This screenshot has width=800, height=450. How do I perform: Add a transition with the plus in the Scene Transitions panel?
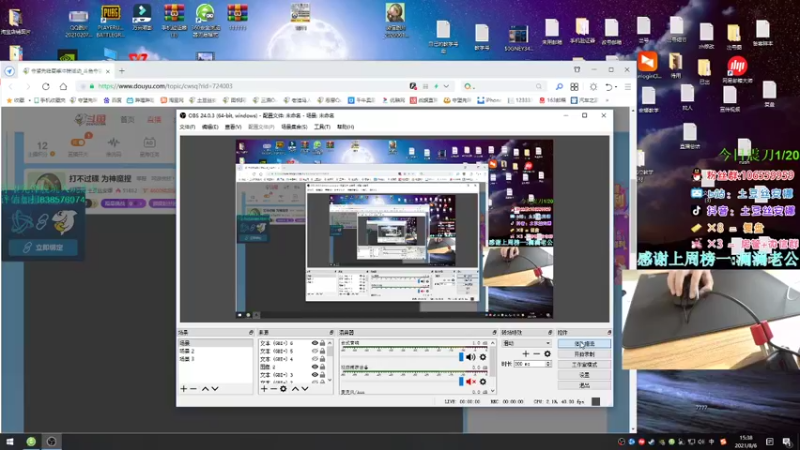pyautogui.click(x=526, y=354)
